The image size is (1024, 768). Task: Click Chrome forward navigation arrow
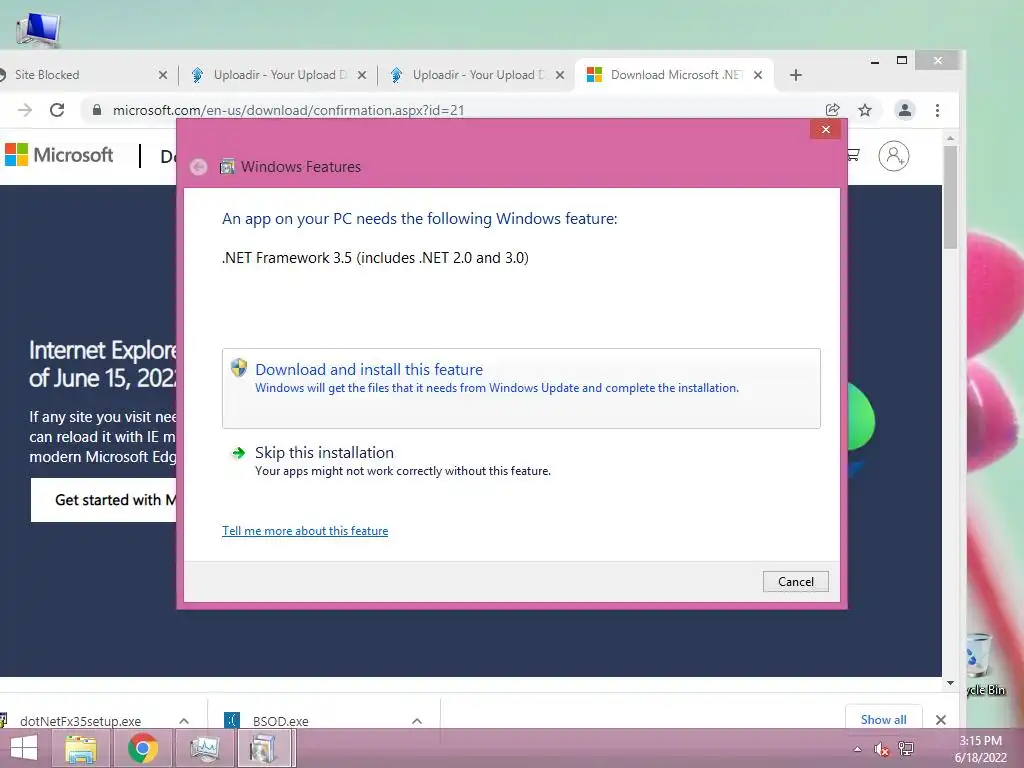tap(25, 110)
